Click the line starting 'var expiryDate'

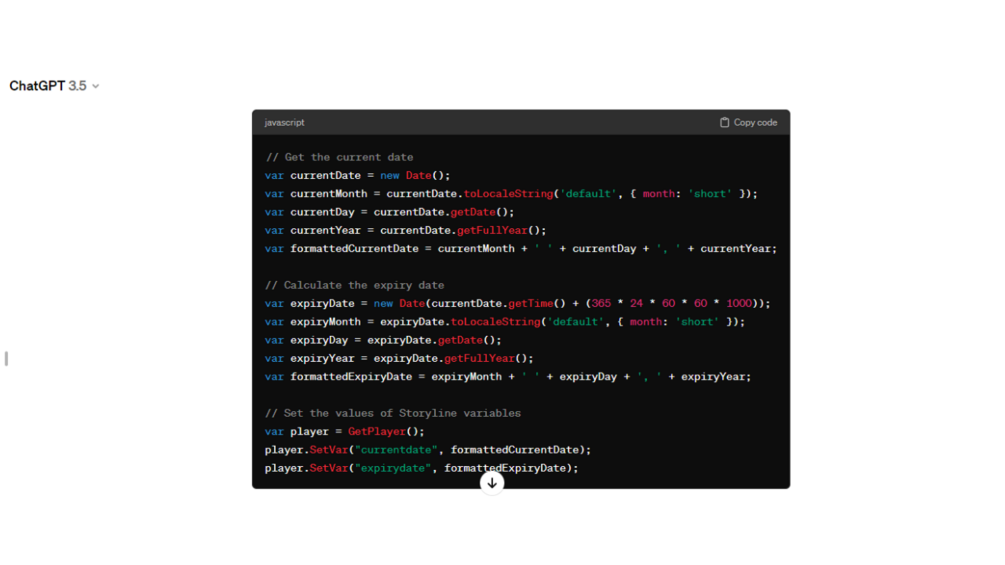click(517, 304)
